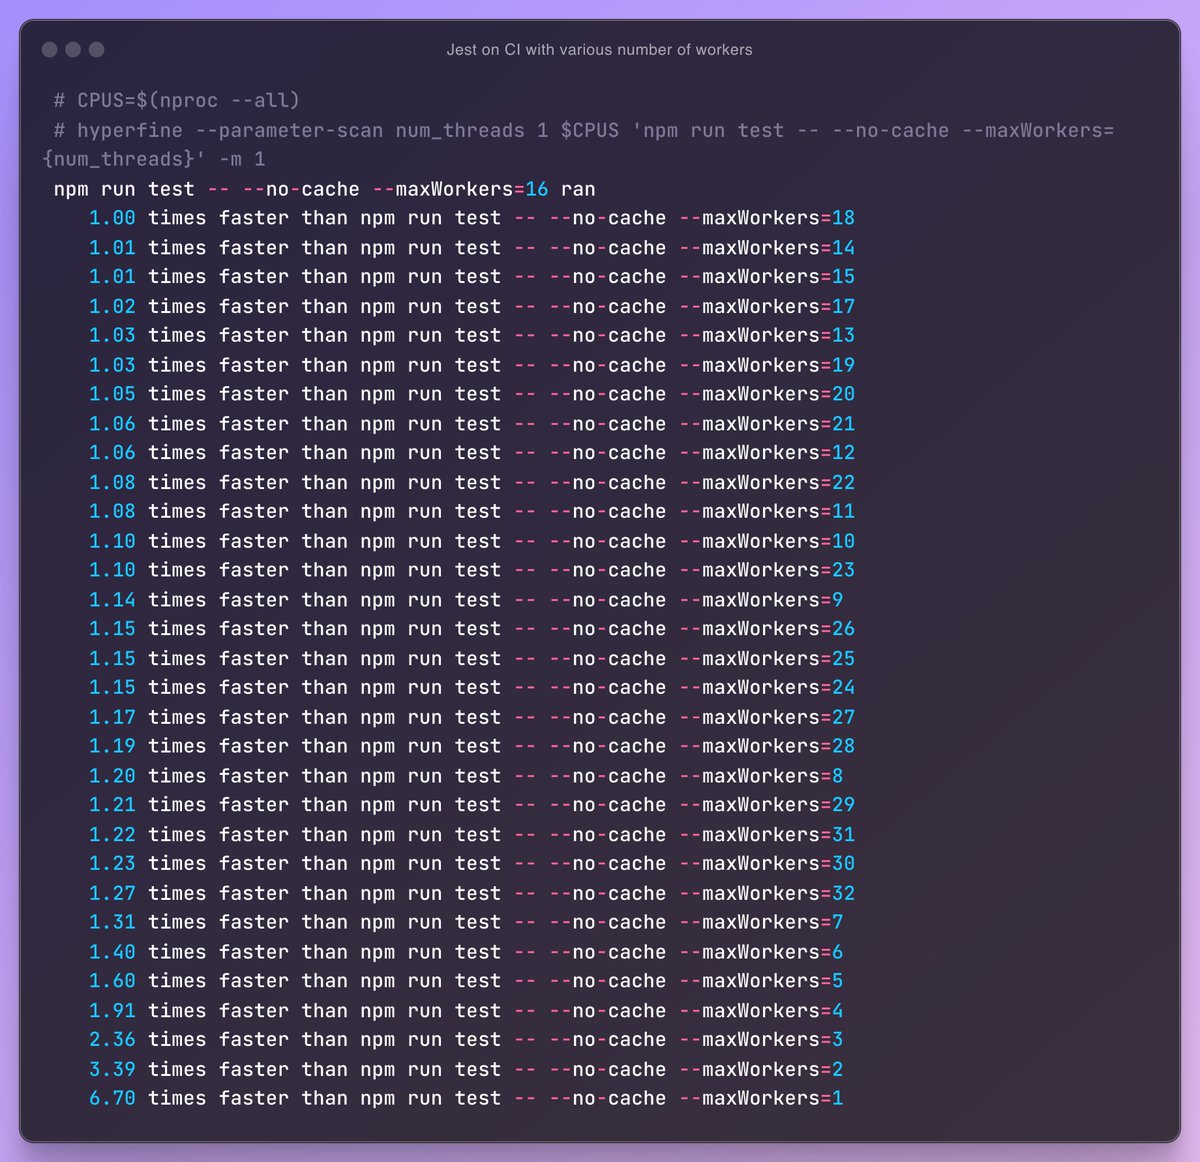
Task: Click the maxWorkers=1 value
Action: tap(837, 1099)
